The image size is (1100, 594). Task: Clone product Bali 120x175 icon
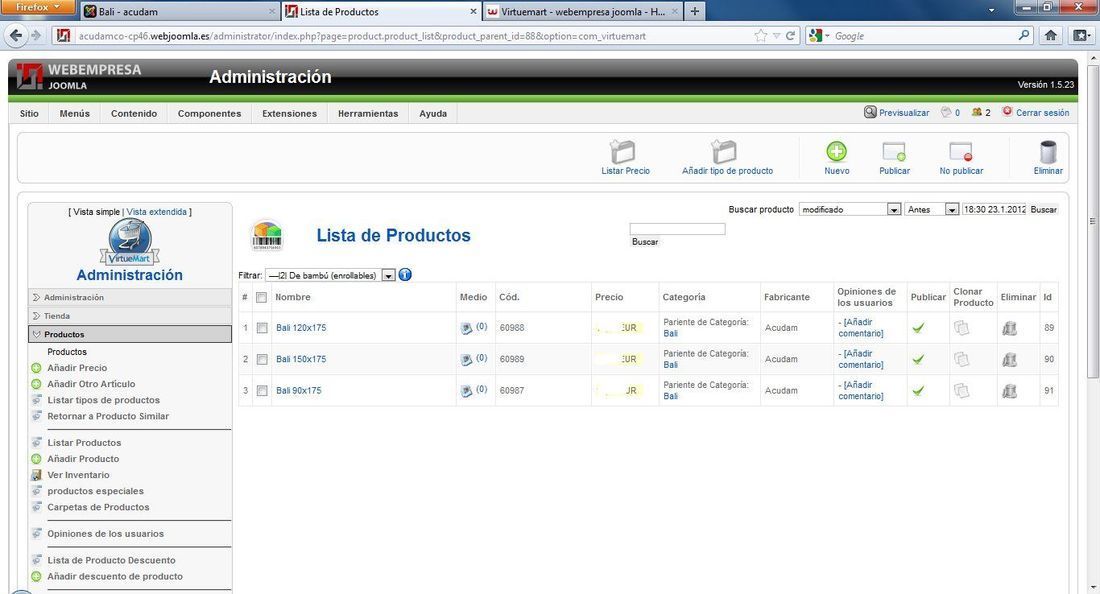click(x=962, y=328)
